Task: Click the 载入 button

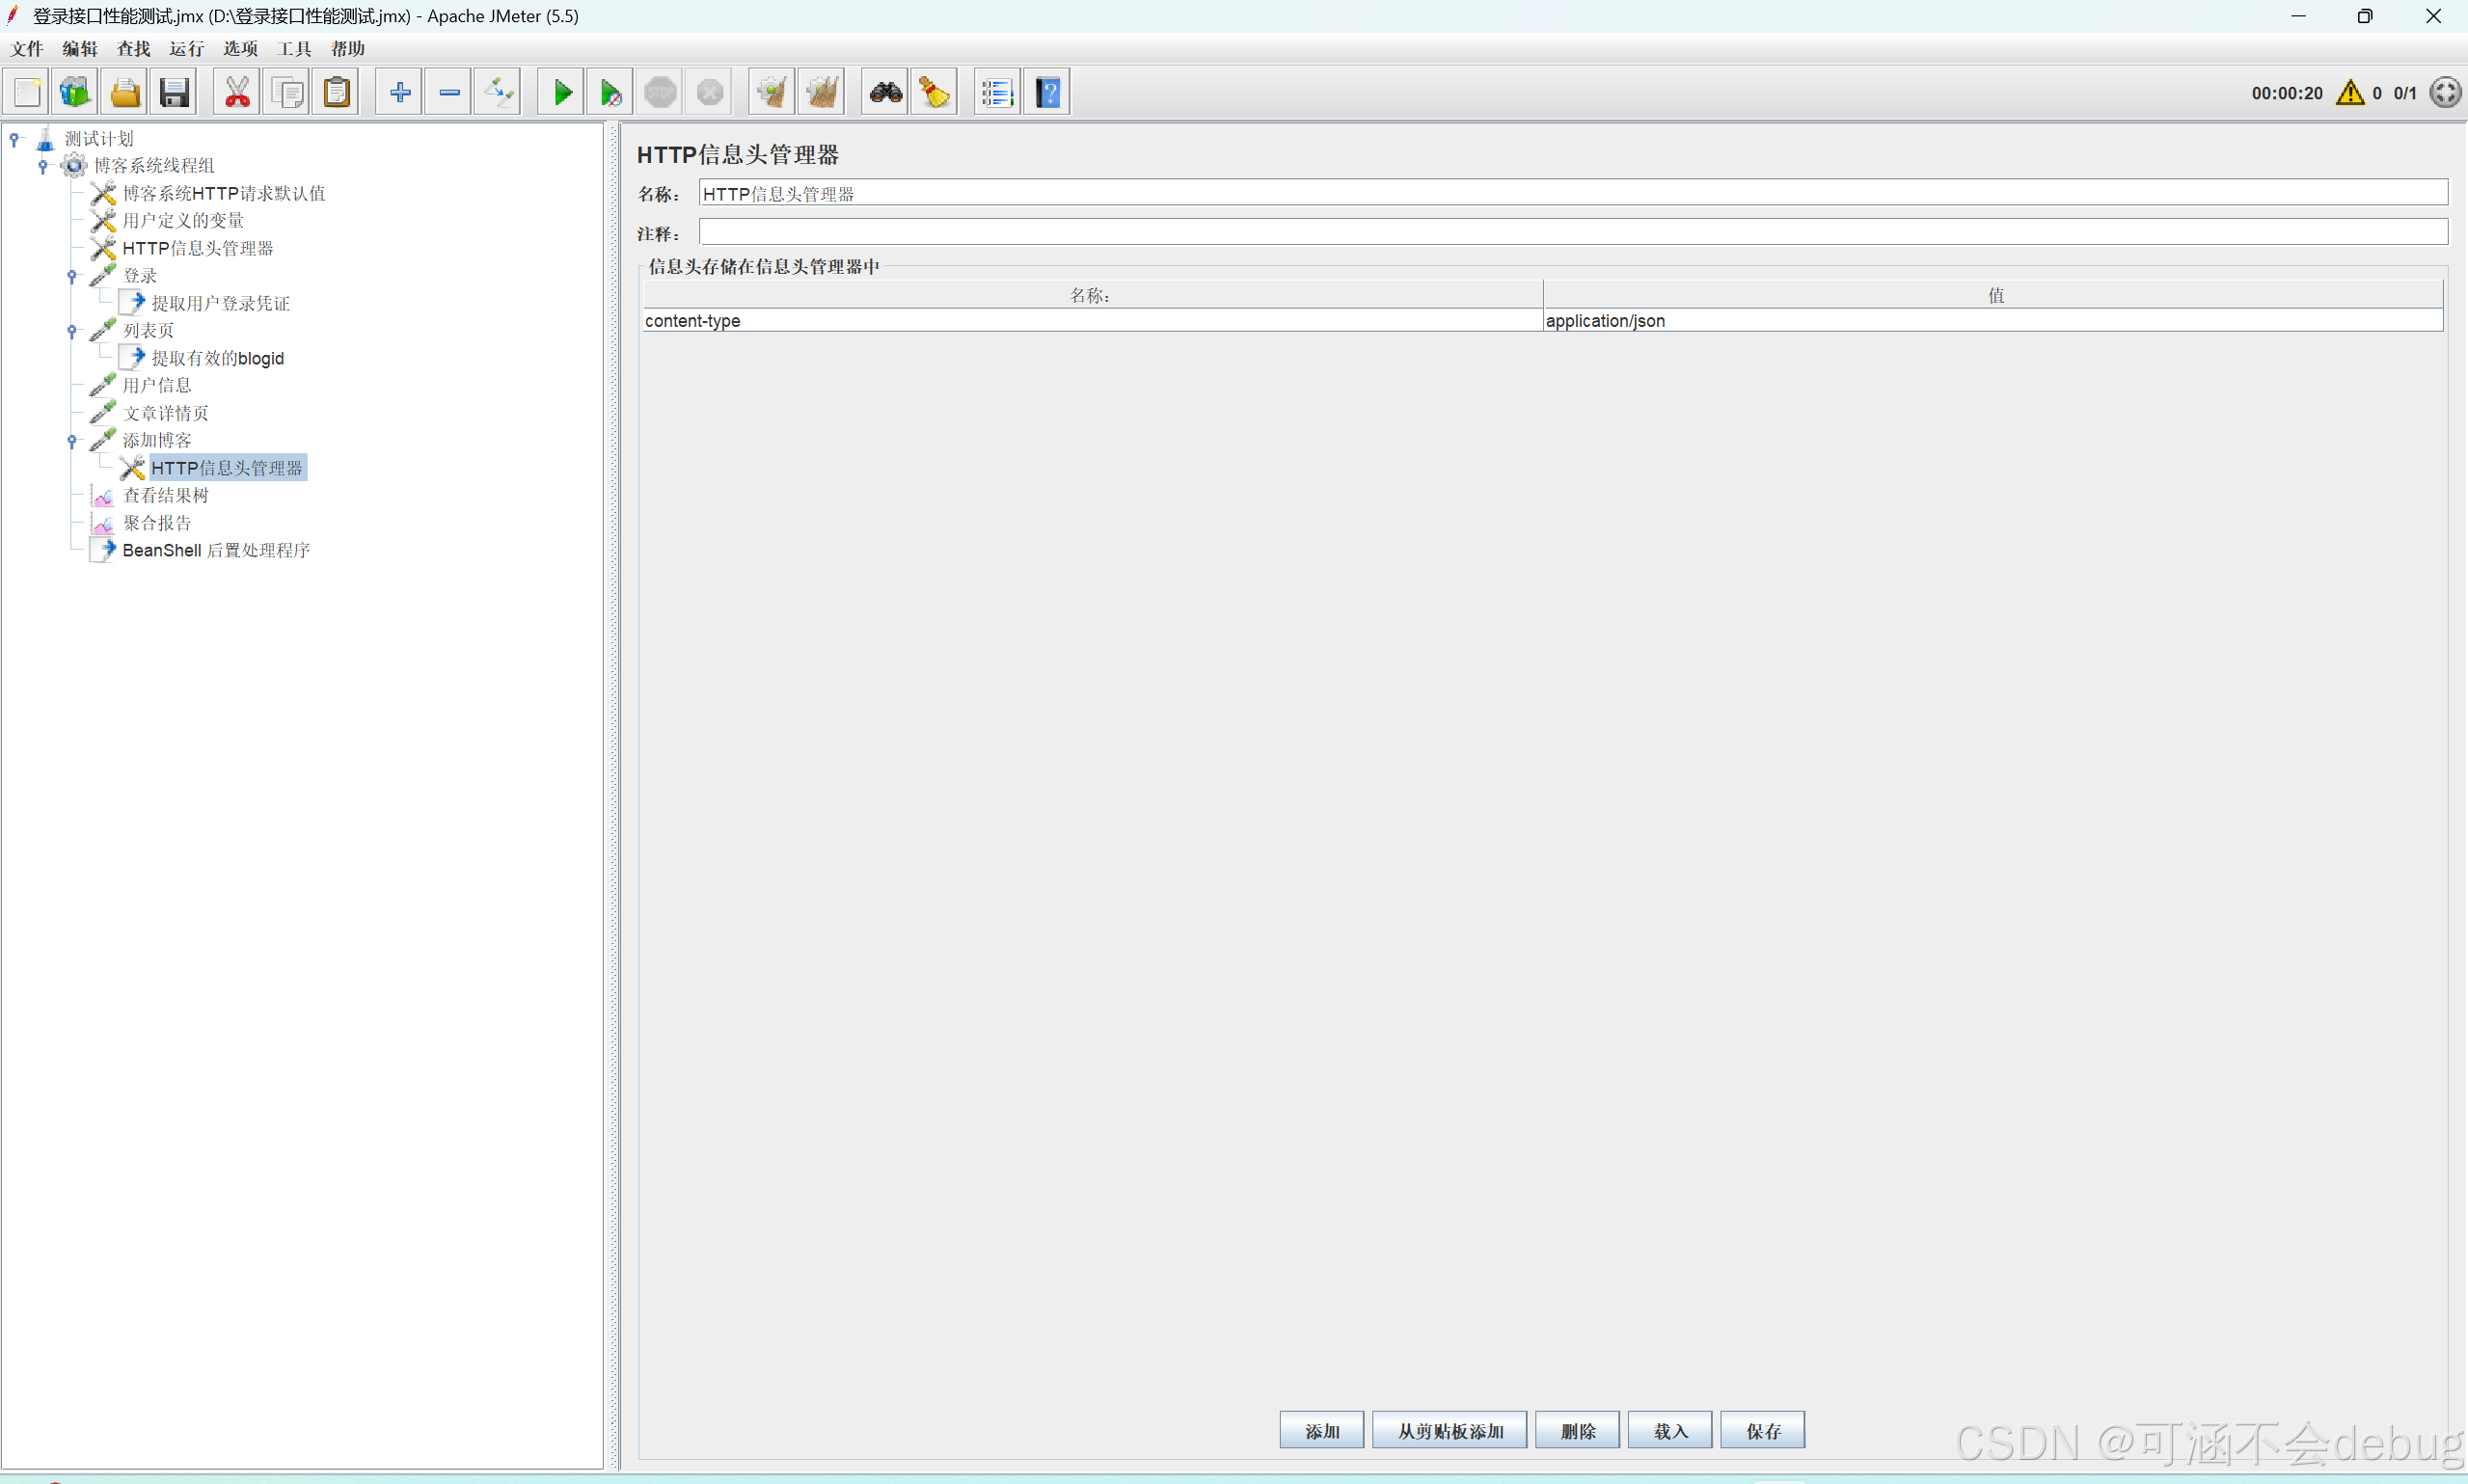Action: 1670,1430
